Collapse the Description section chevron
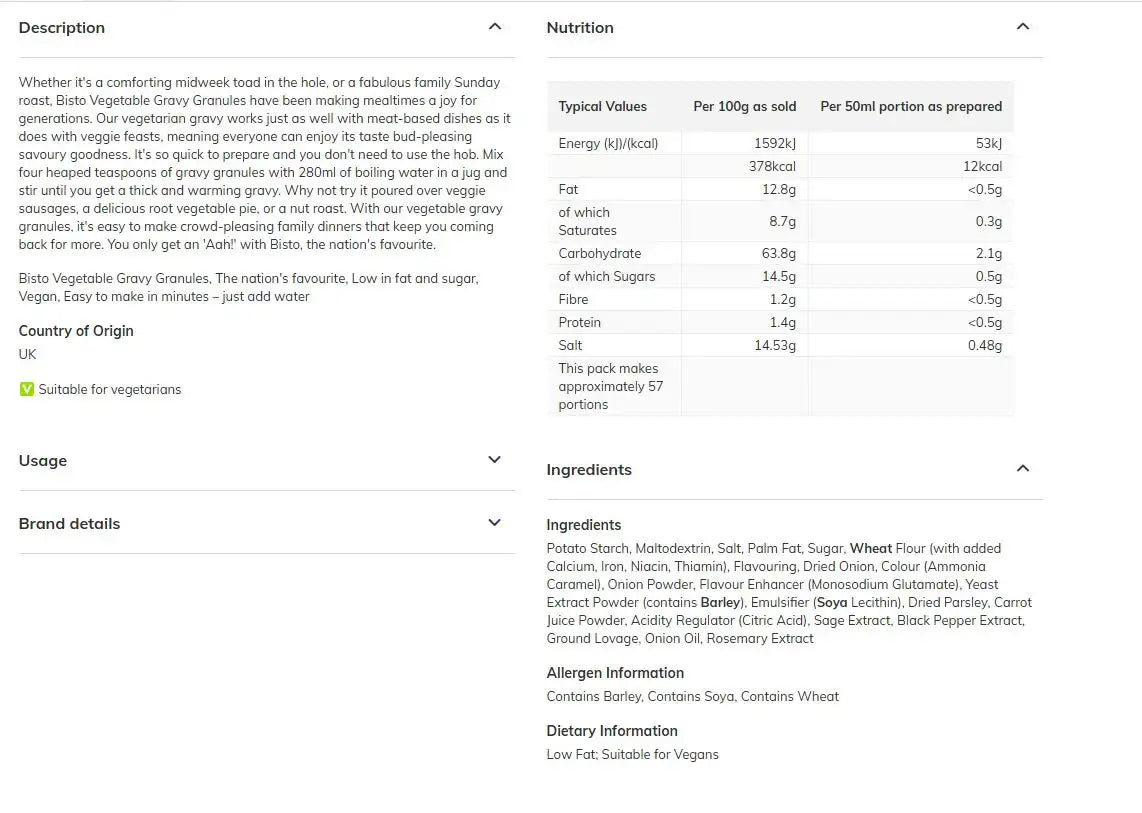1142x813 pixels. pyautogui.click(x=494, y=27)
